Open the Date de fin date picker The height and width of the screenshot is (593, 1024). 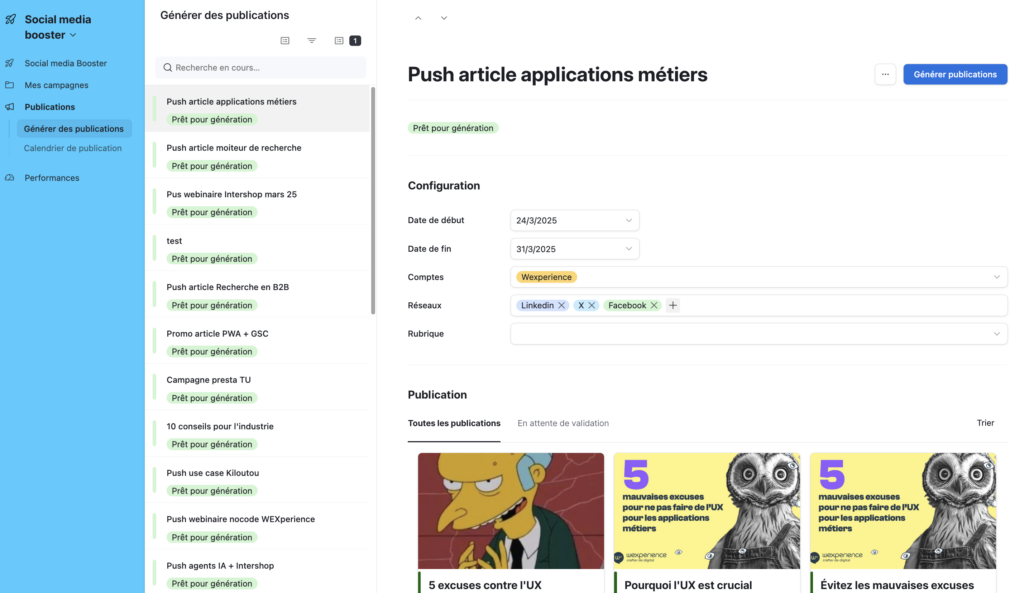tap(628, 249)
